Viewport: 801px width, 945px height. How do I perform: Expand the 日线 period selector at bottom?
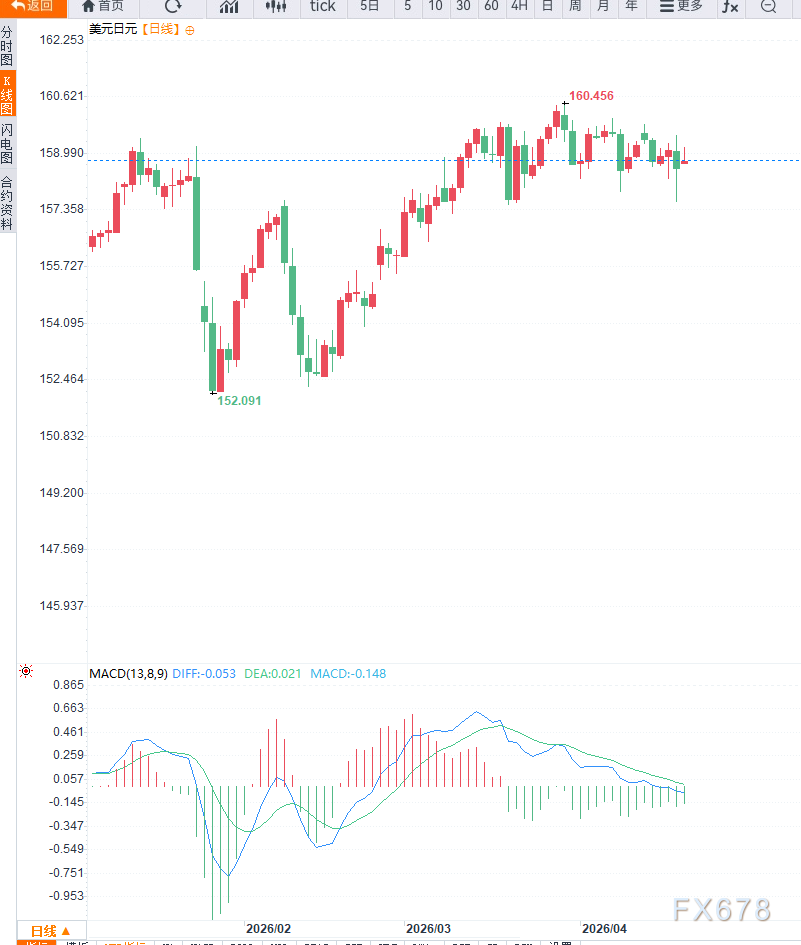point(50,930)
